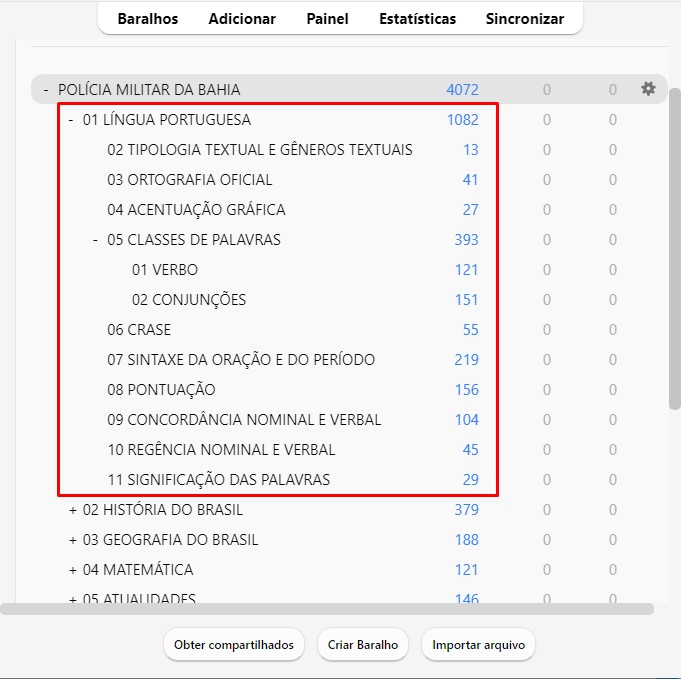The width and height of the screenshot is (681, 679).
Task: Open the Baralhos tab
Action: pos(148,19)
